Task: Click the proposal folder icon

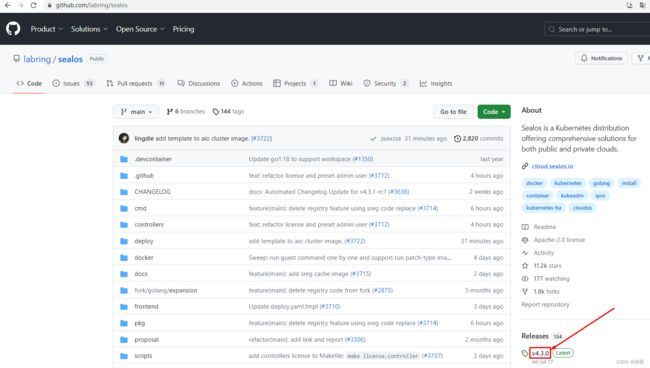Action: click(124, 339)
